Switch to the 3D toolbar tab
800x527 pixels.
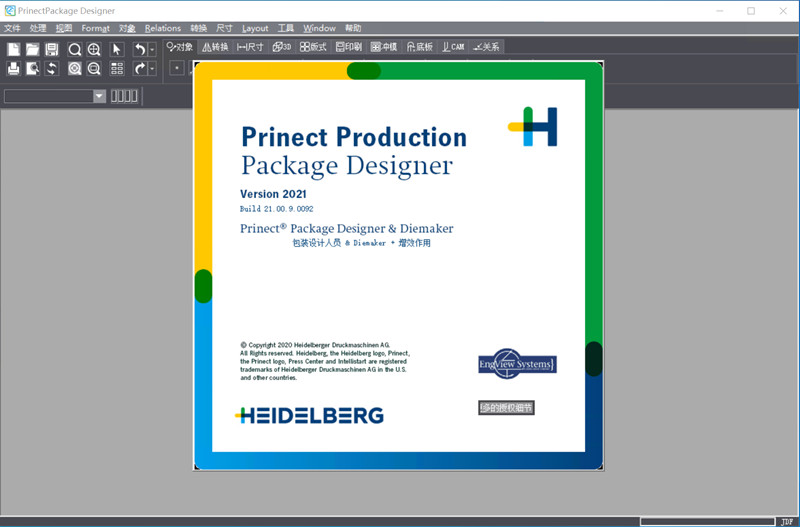[x=282, y=47]
